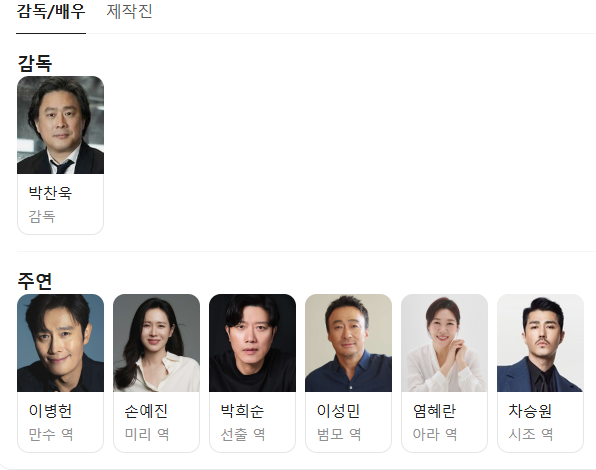Click the 손예진 name text
The width and height of the screenshot is (596, 470).
click(146, 411)
